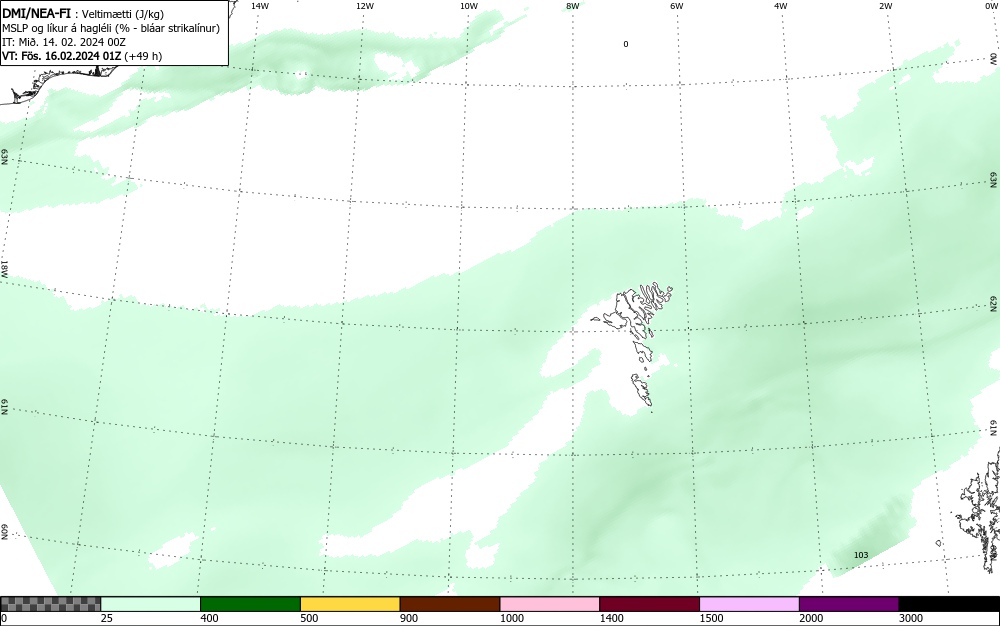
Task: Select the yellow 500–900 legend swatch
Action: click(x=350, y=604)
